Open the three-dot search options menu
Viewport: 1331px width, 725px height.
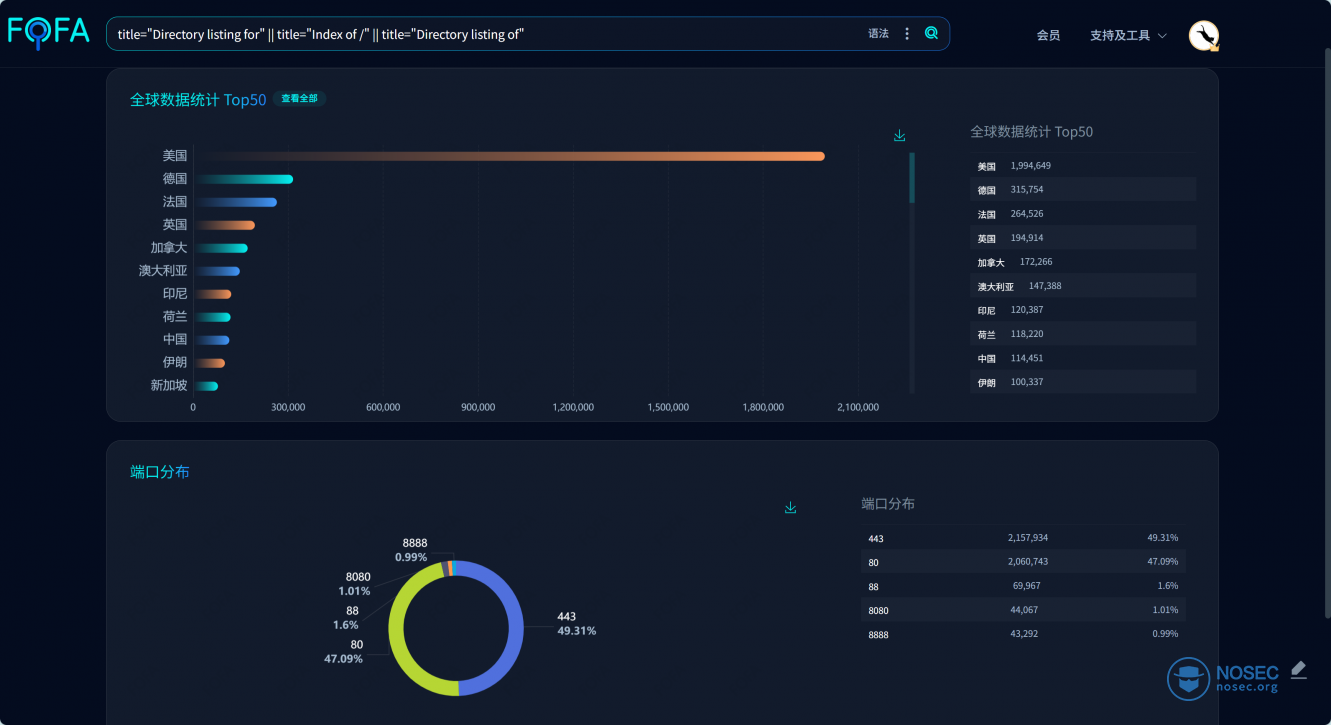tap(907, 33)
